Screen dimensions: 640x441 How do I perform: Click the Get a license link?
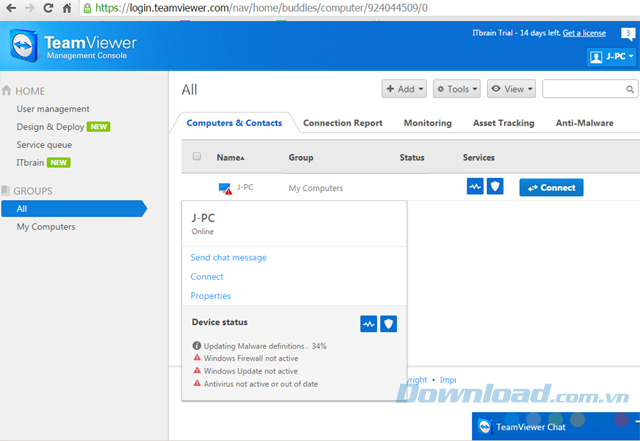pyautogui.click(x=584, y=33)
